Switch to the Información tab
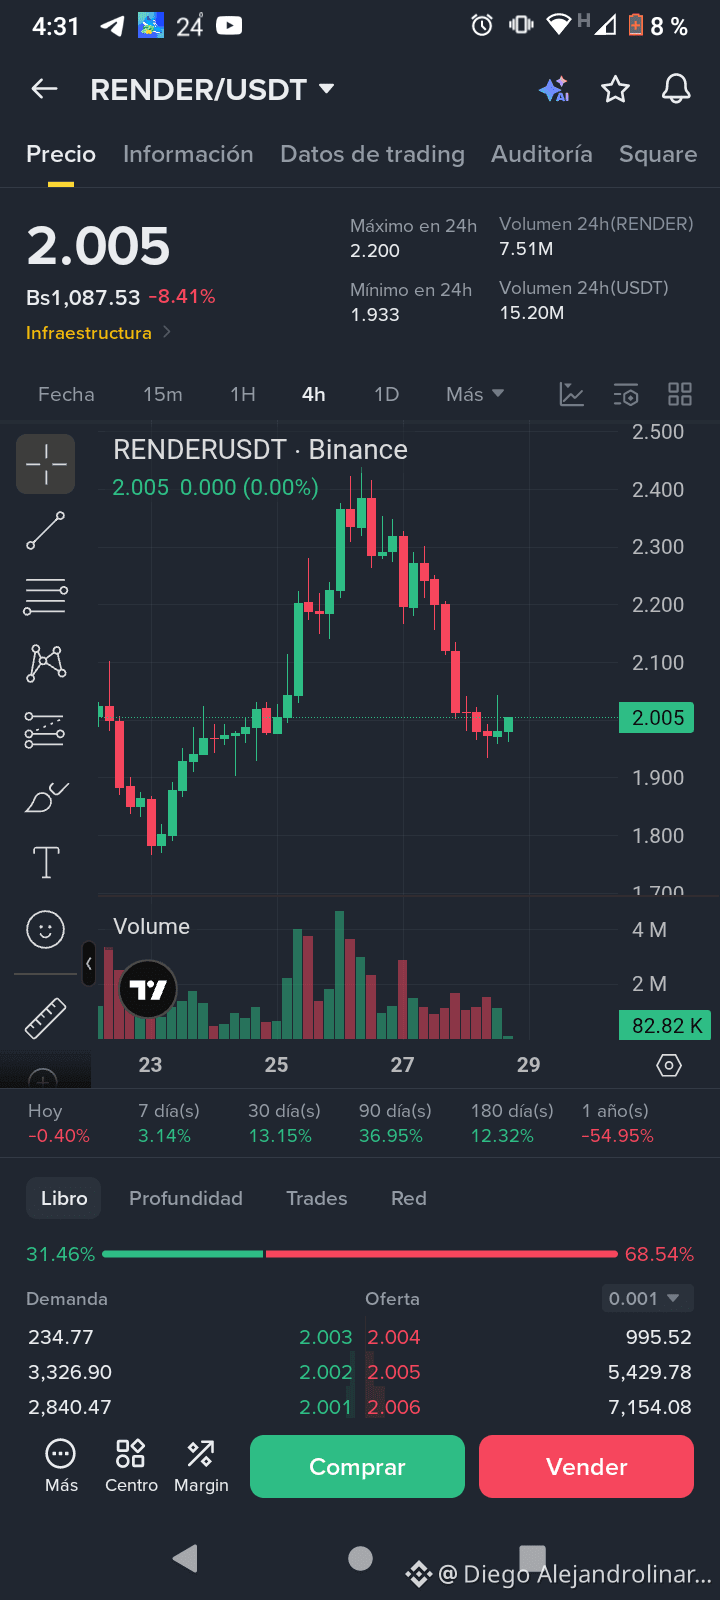This screenshot has width=720, height=1600. pyautogui.click(x=188, y=154)
